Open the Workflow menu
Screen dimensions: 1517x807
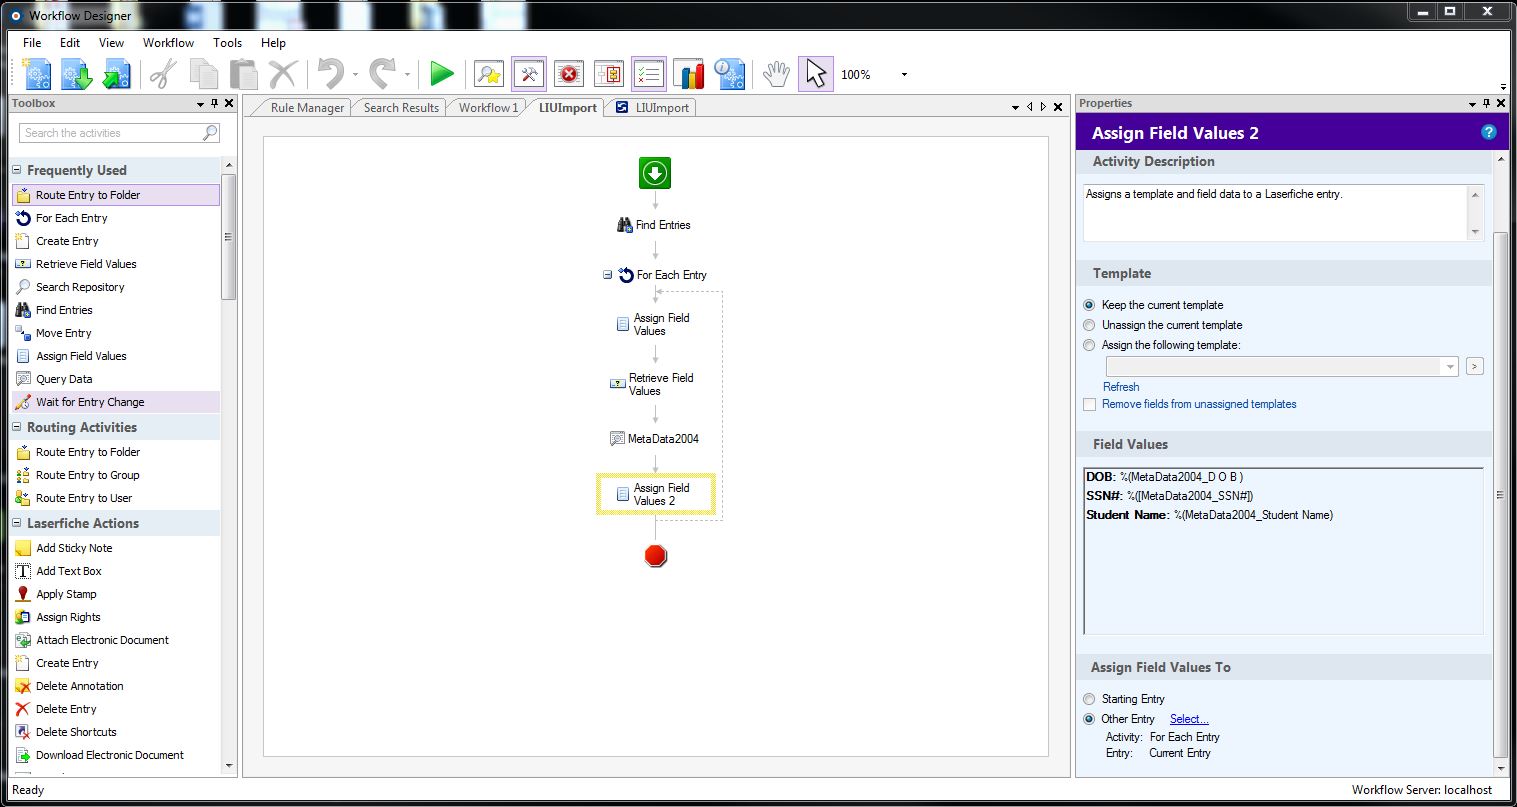[168, 43]
